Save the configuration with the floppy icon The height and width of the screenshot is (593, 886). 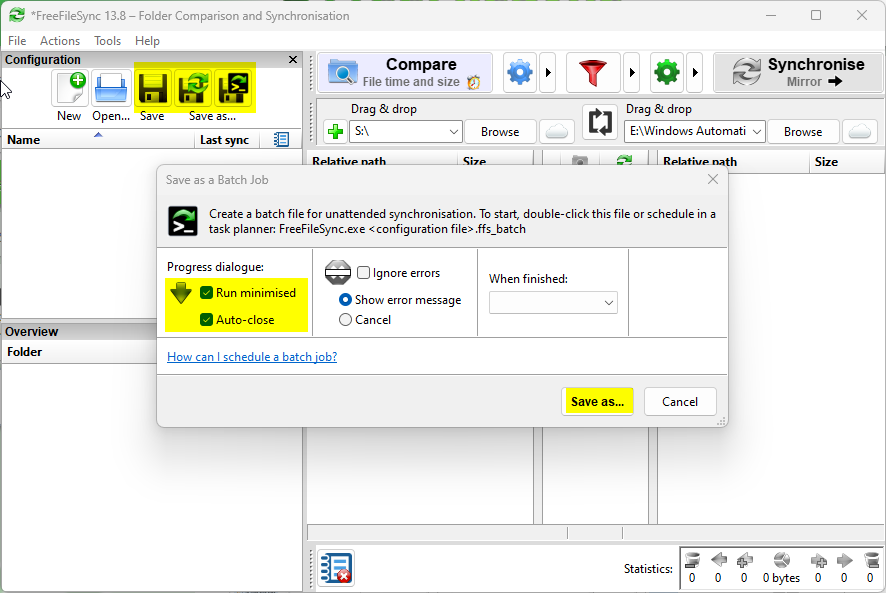[x=153, y=88]
